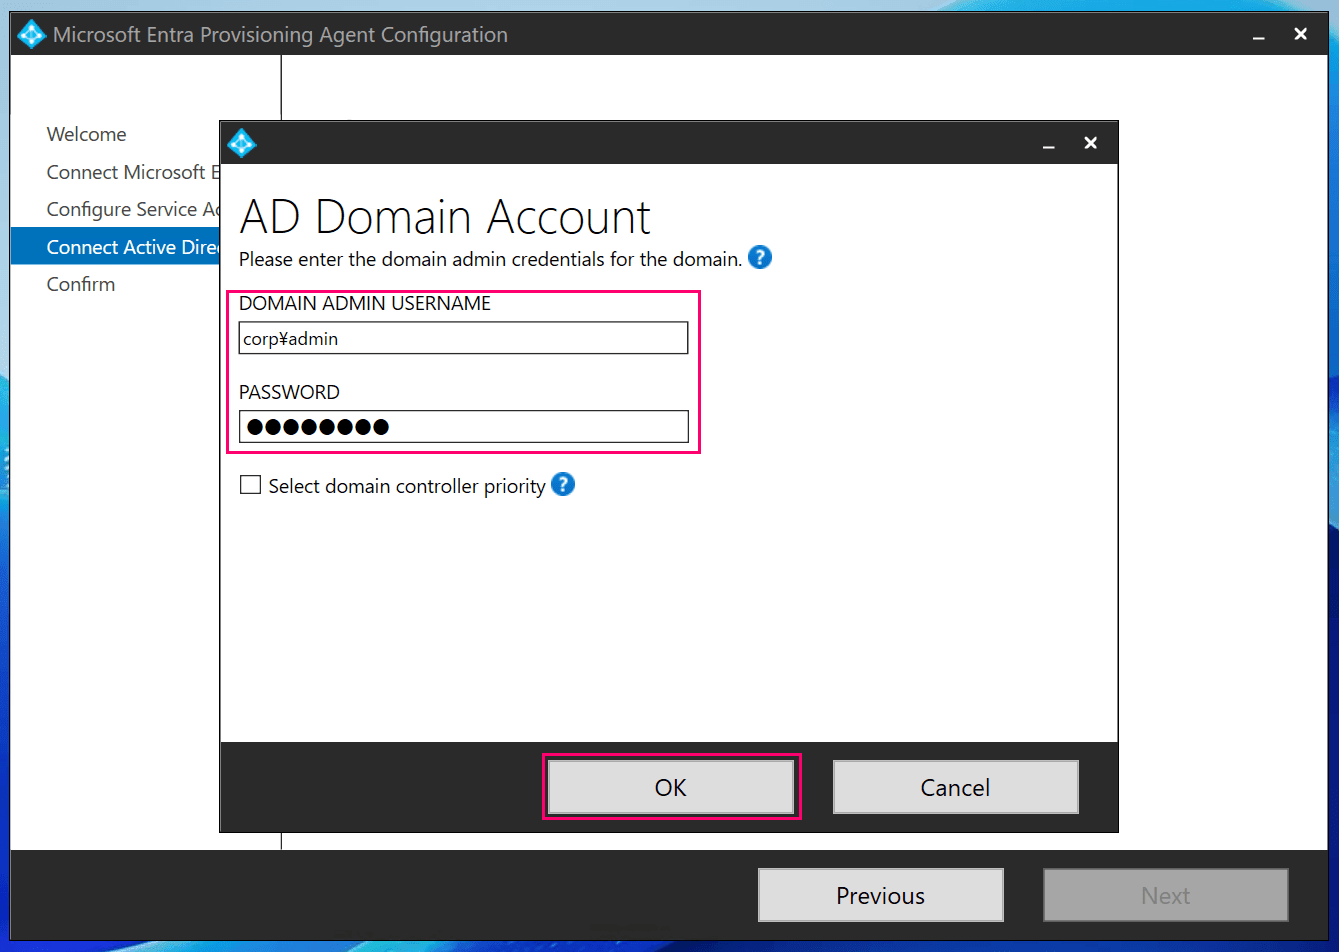Select the Welcome step in the sidebar
Image resolution: width=1339 pixels, height=952 pixels.
[87, 134]
